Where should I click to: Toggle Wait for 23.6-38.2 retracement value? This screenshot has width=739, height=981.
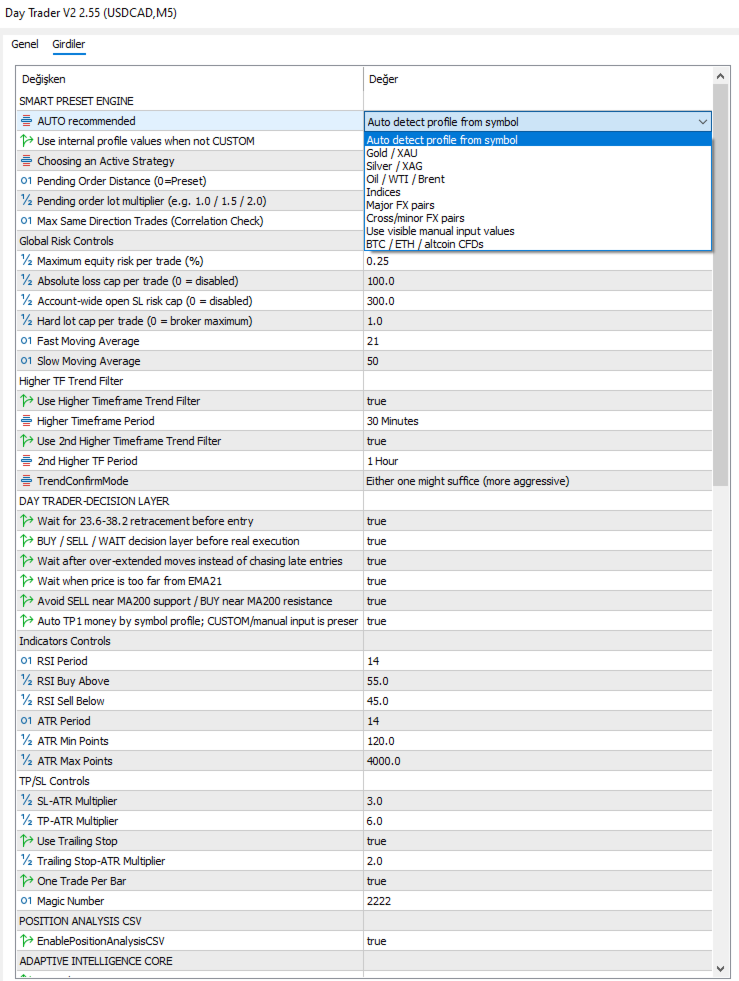tap(538, 521)
